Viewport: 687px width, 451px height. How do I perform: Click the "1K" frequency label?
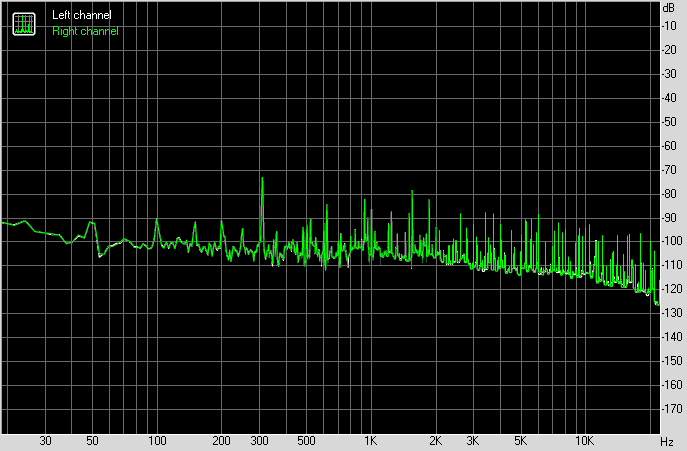371,441
